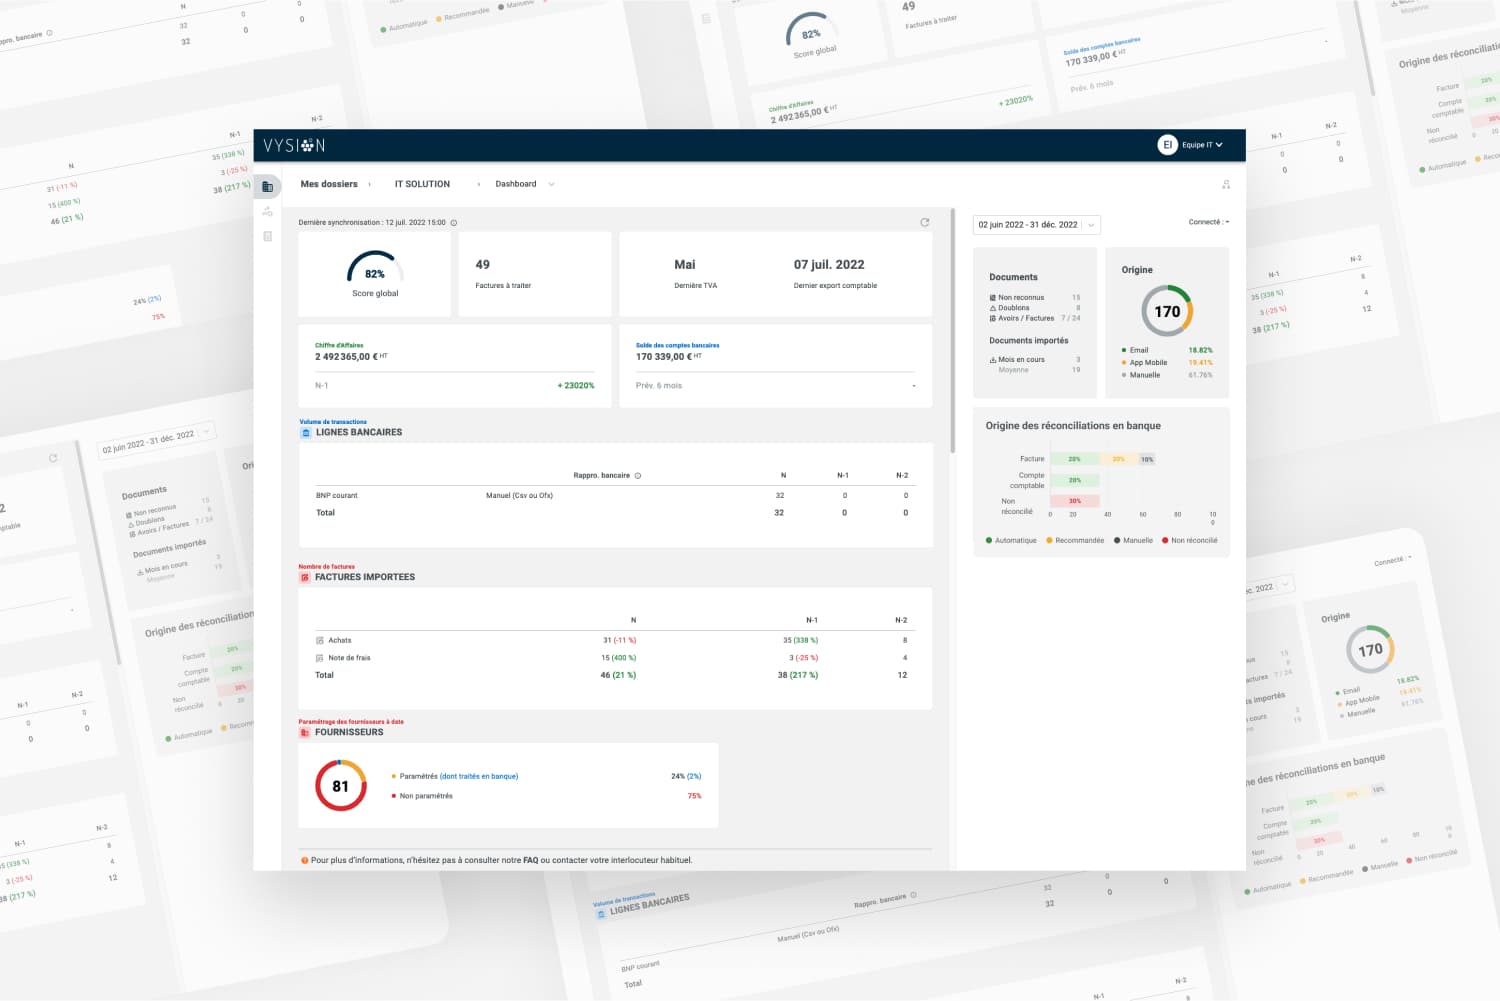Image resolution: width=1500 pixels, height=1001 pixels.
Task: Click the +23020% growth value
Action: click(576, 386)
